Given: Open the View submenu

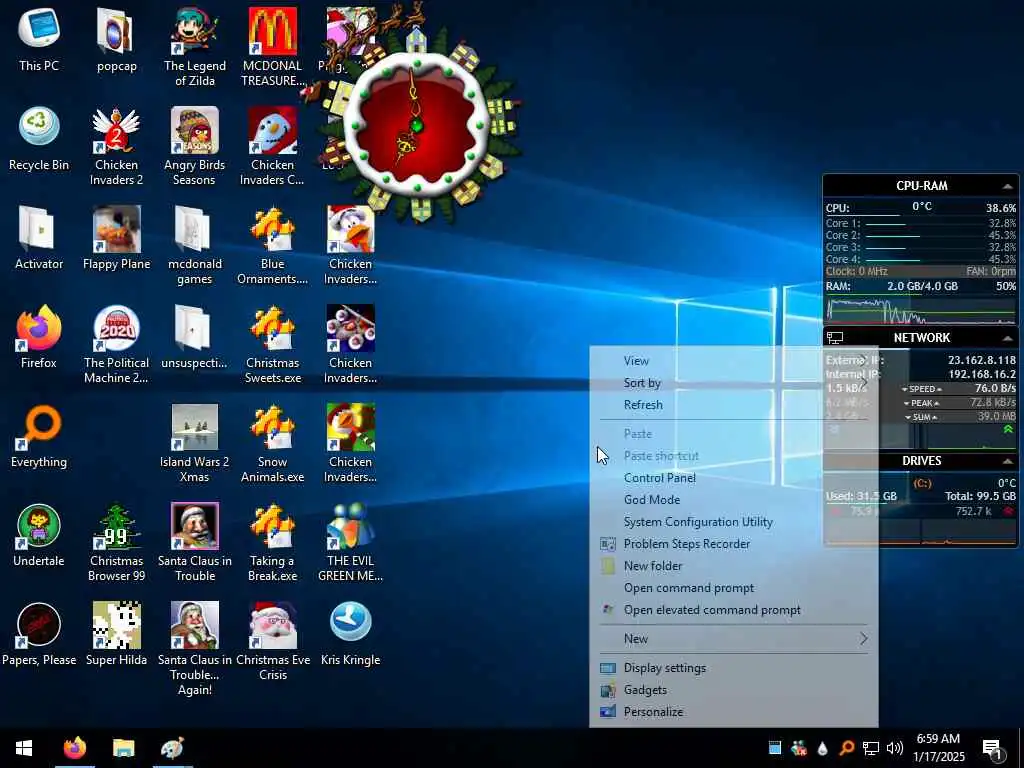Looking at the screenshot, I should [733, 360].
